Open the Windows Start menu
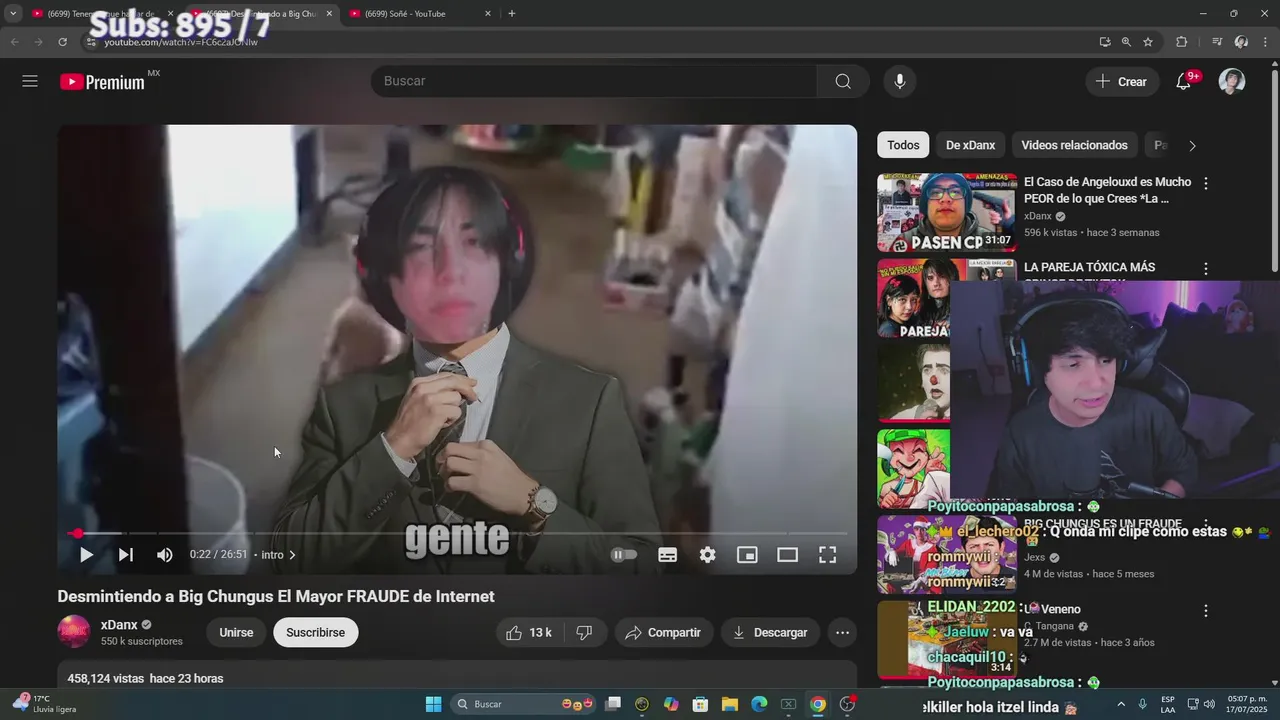1280x720 pixels. pyautogui.click(x=433, y=704)
